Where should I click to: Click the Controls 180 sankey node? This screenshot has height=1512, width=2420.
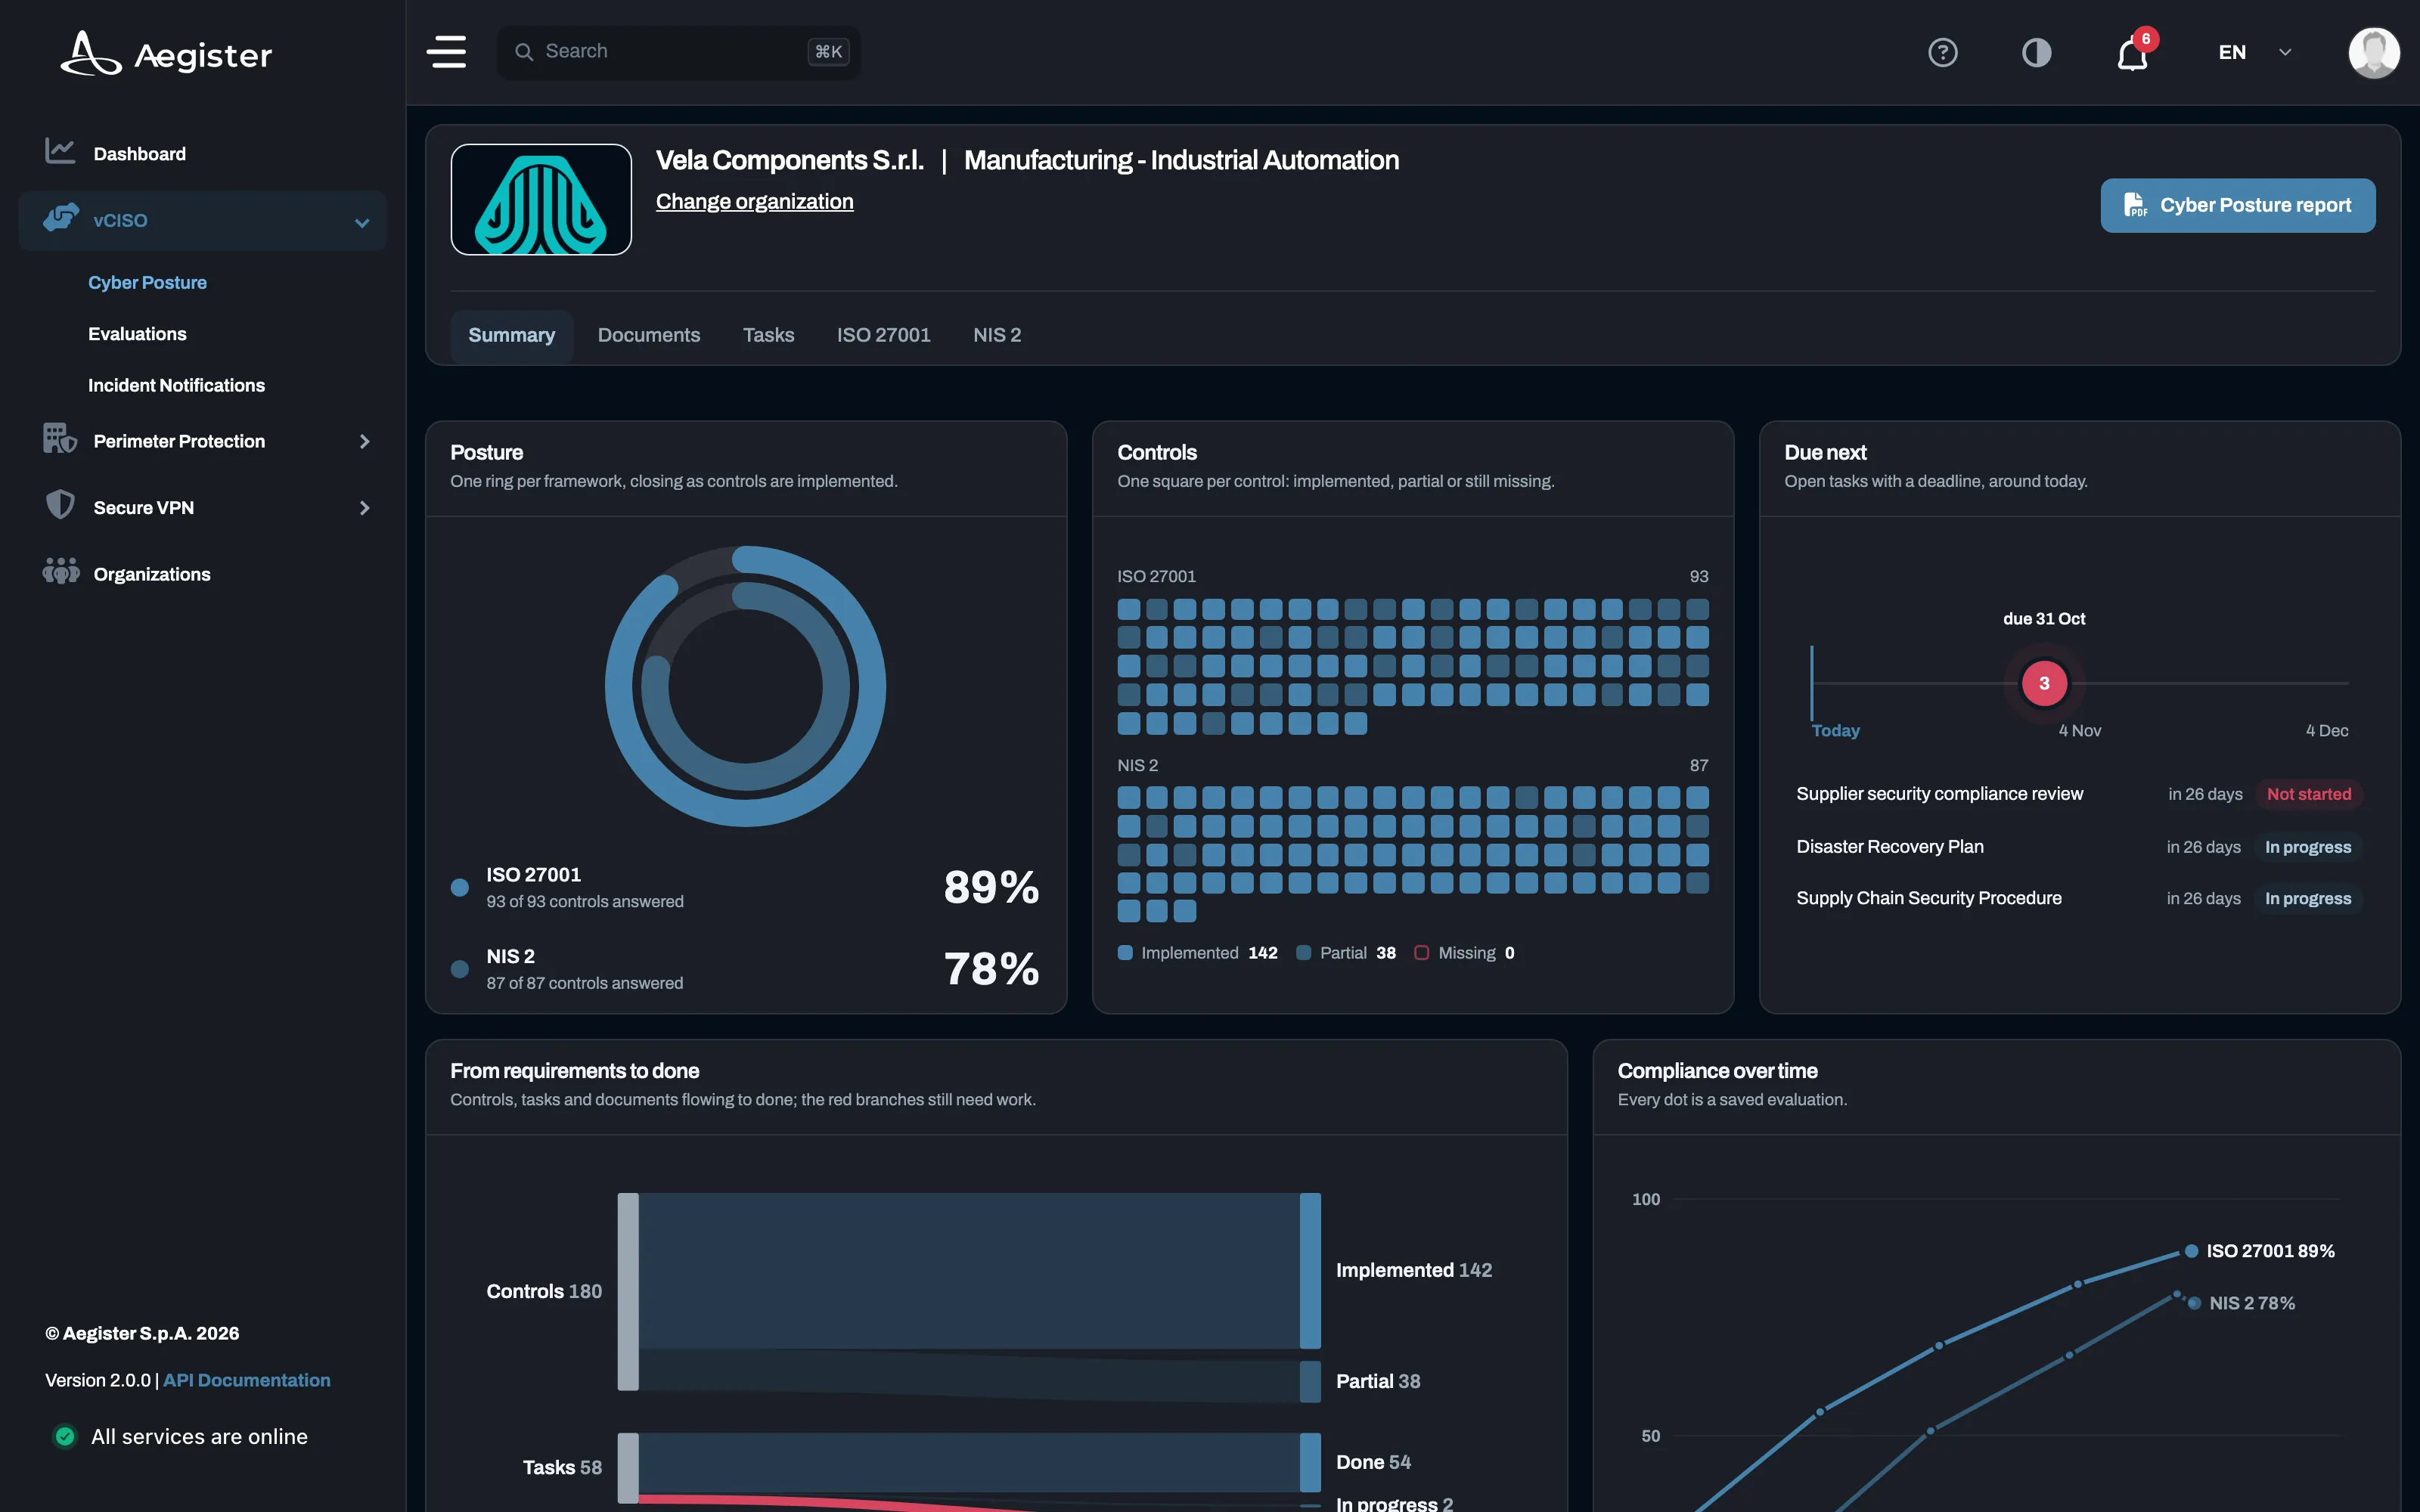tap(627, 1291)
